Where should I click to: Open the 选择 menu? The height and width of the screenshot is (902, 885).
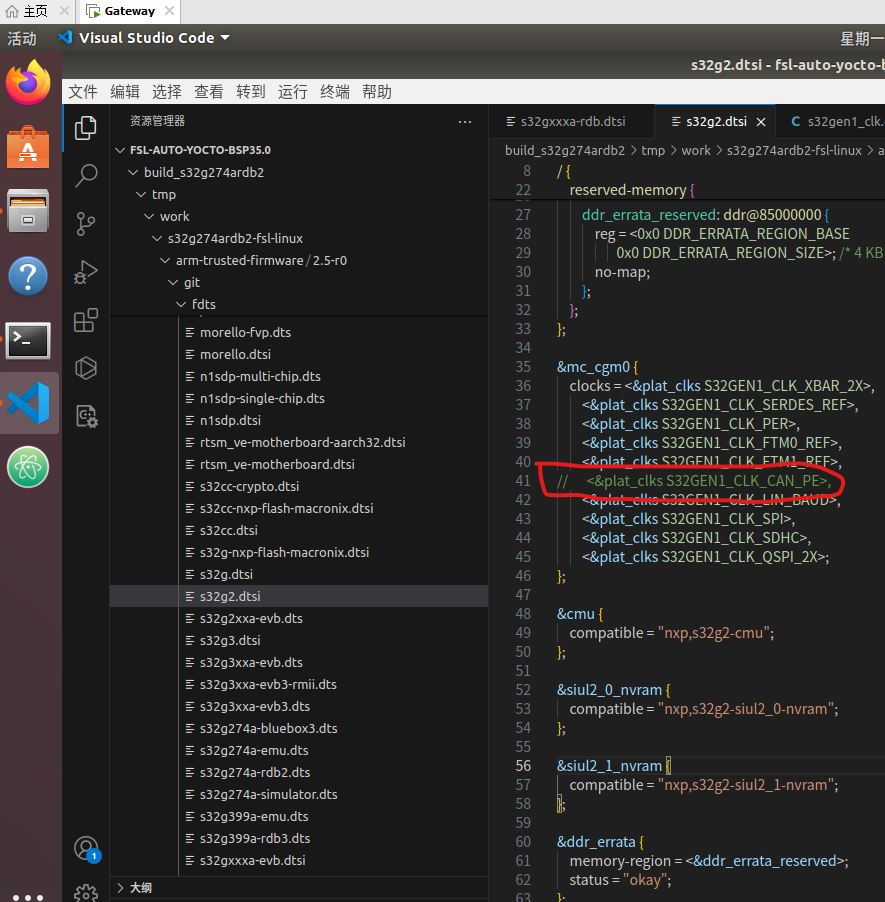pyautogui.click(x=167, y=91)
